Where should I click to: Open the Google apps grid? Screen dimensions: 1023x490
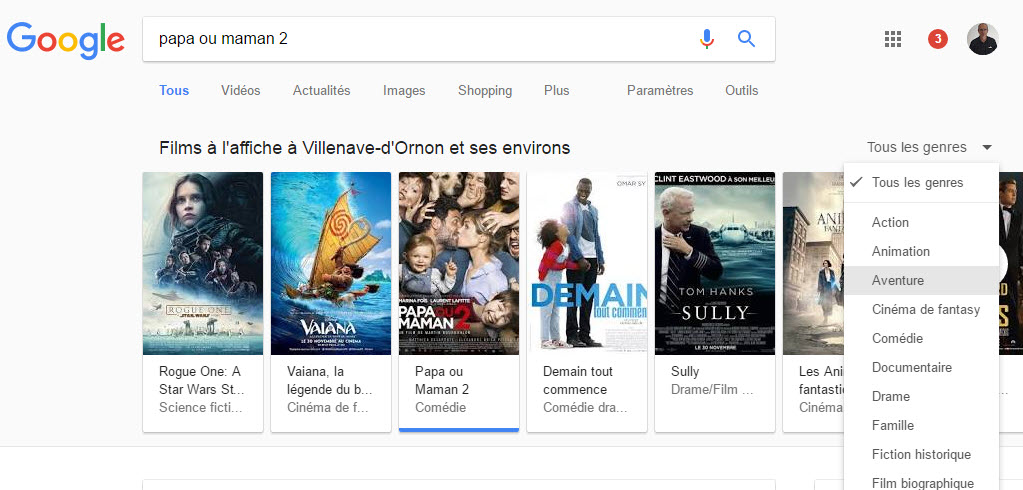pyautogui.click(x=893, y=39)
